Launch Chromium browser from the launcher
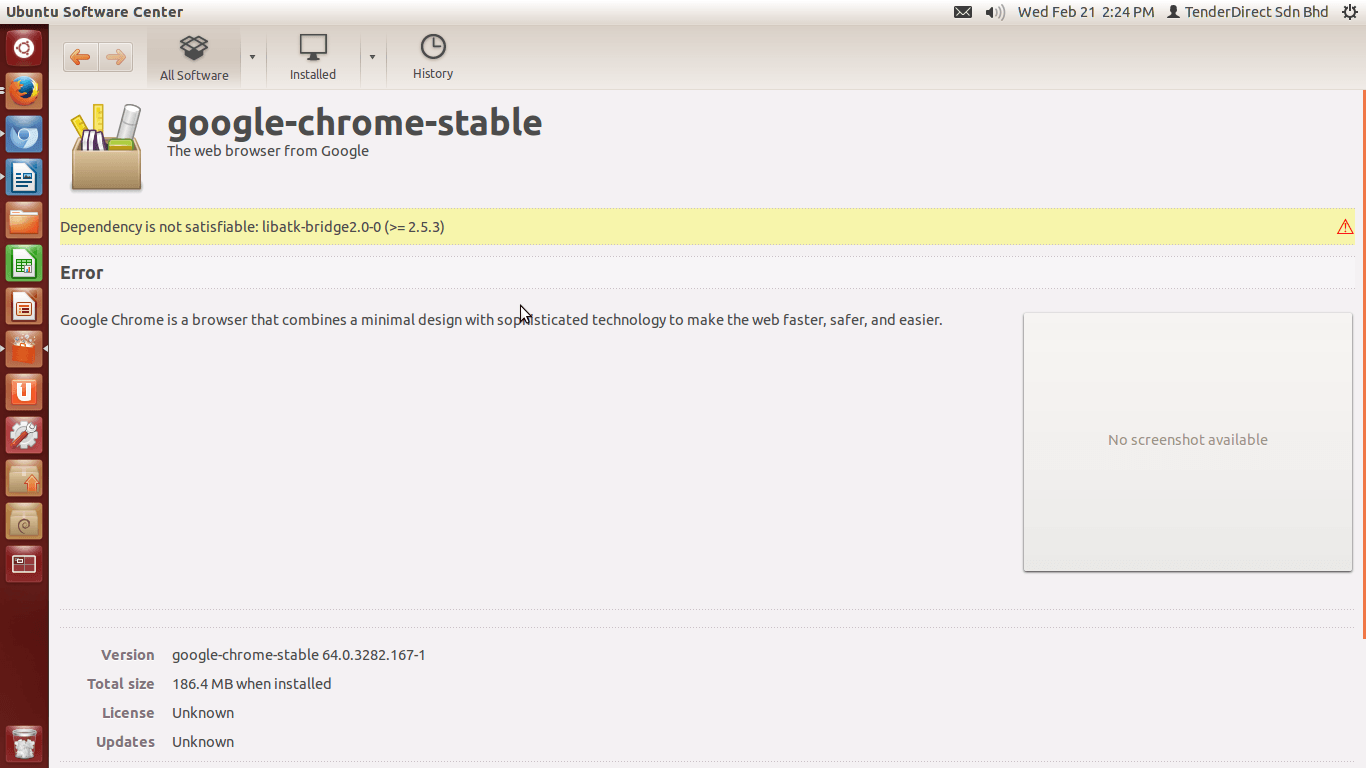This screenshot has height=768, width=1366. [24, 134]
